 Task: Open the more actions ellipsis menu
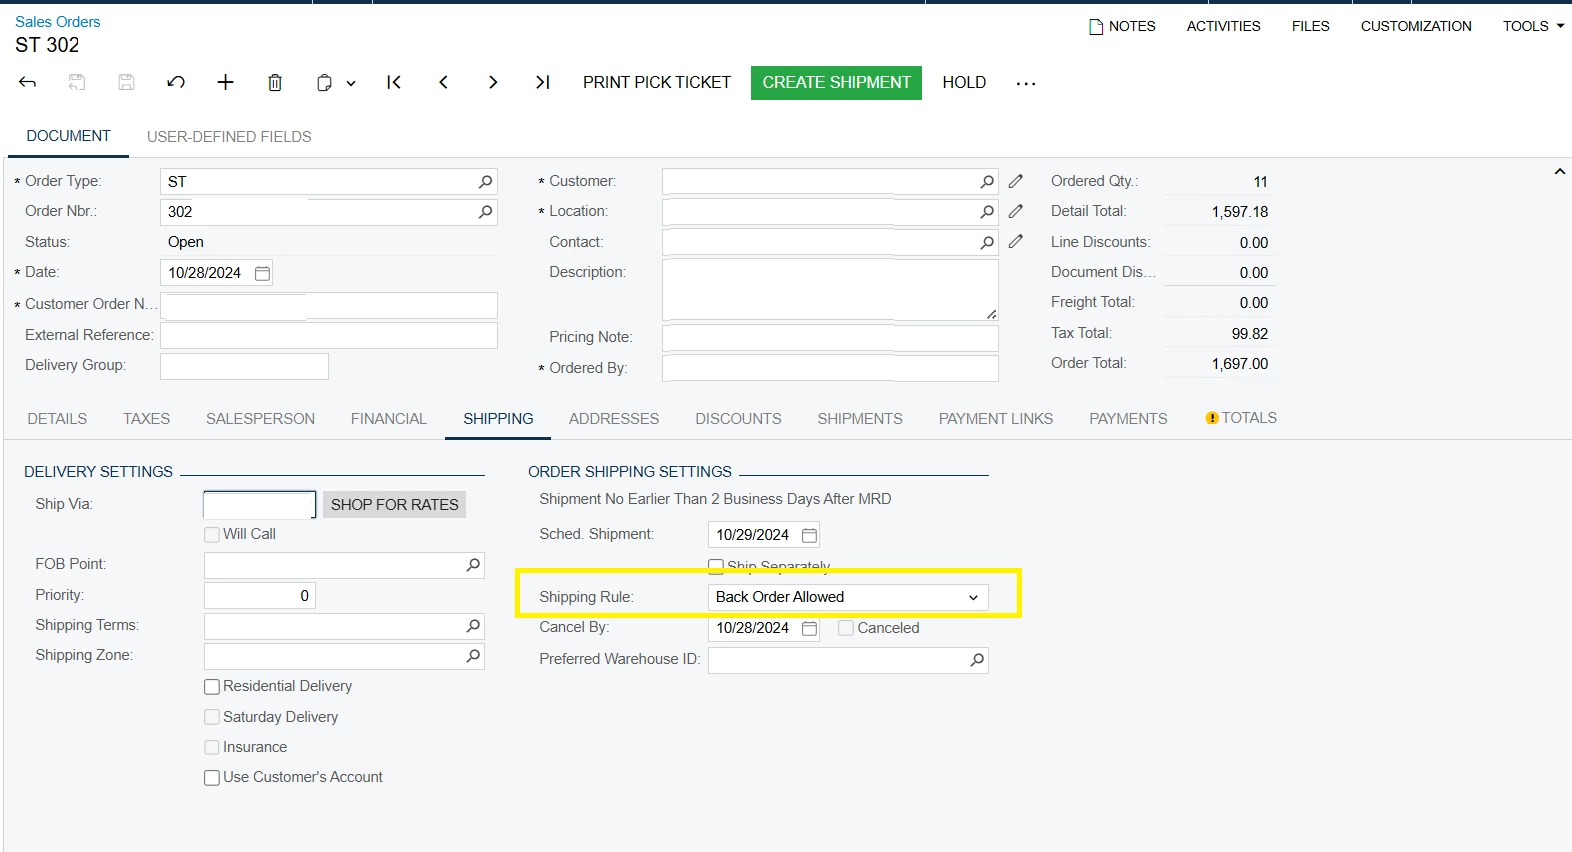(1026, 83)
